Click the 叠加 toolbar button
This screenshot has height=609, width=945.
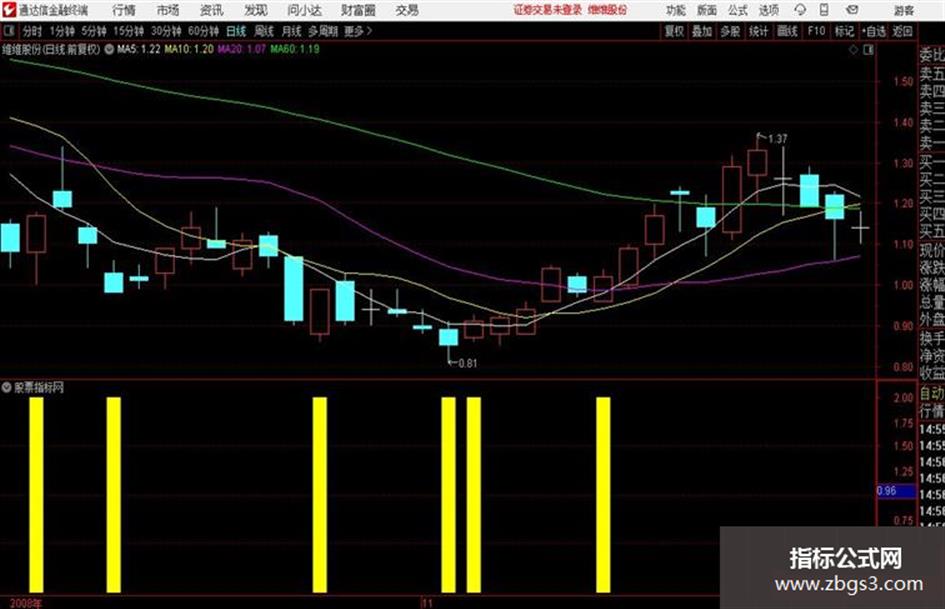(x=702, y=31)
